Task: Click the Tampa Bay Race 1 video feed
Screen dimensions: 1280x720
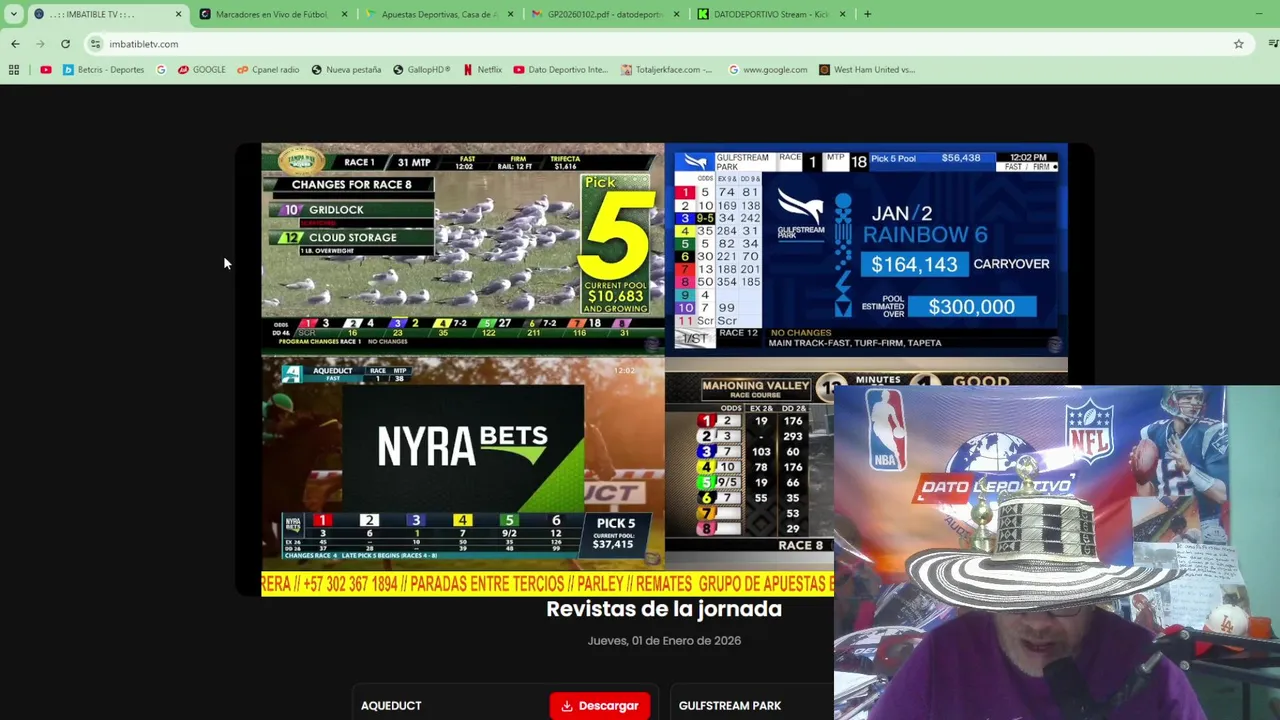Action: click(462, 250)
